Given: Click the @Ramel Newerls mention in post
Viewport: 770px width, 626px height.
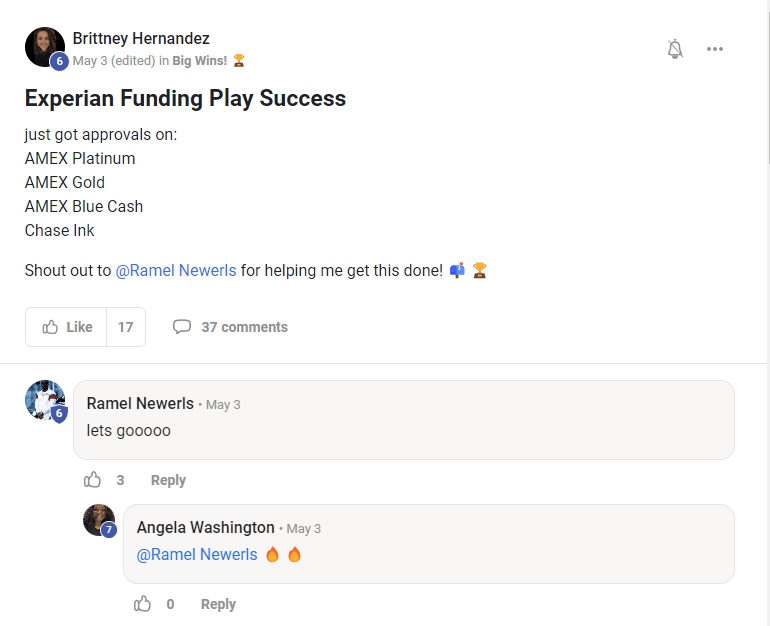Looking at the screenshot, I should (x=176, y=270).
